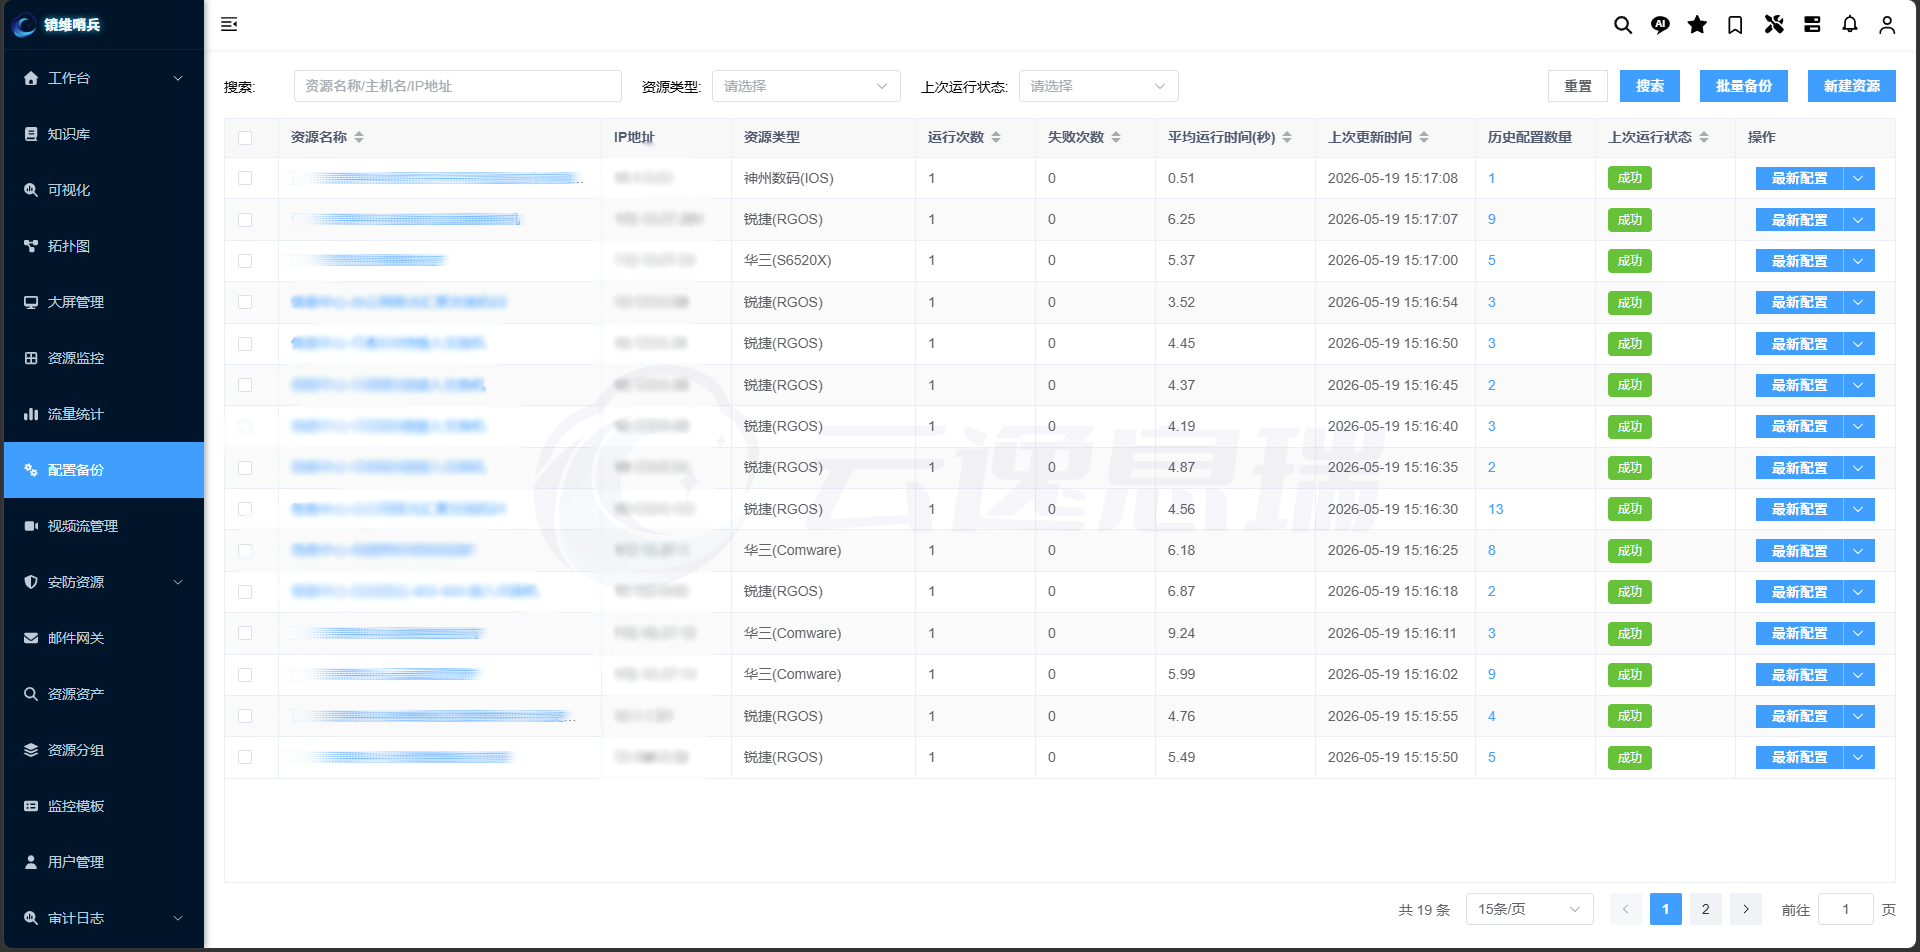Click the 成功 tag in the 华三(S6520X) row

1630,261
